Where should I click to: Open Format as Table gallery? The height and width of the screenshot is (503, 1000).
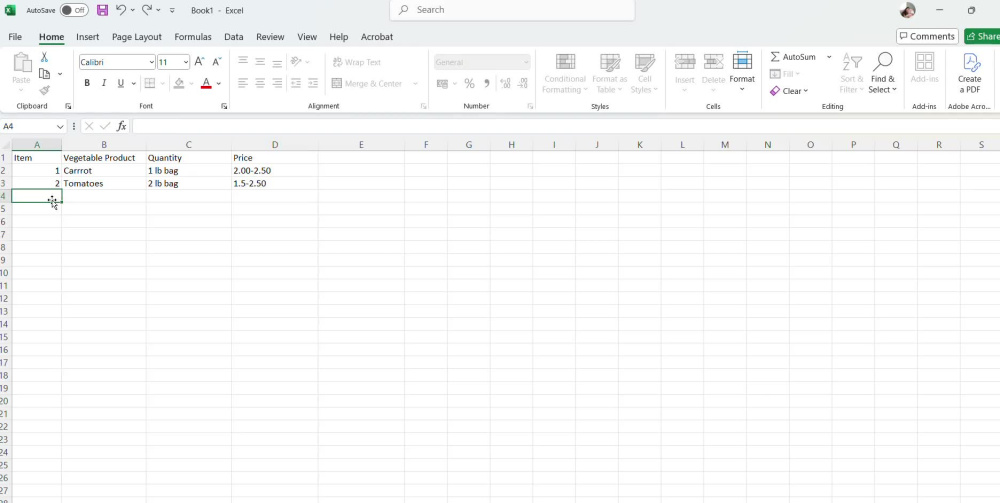(x=610, y=73)
